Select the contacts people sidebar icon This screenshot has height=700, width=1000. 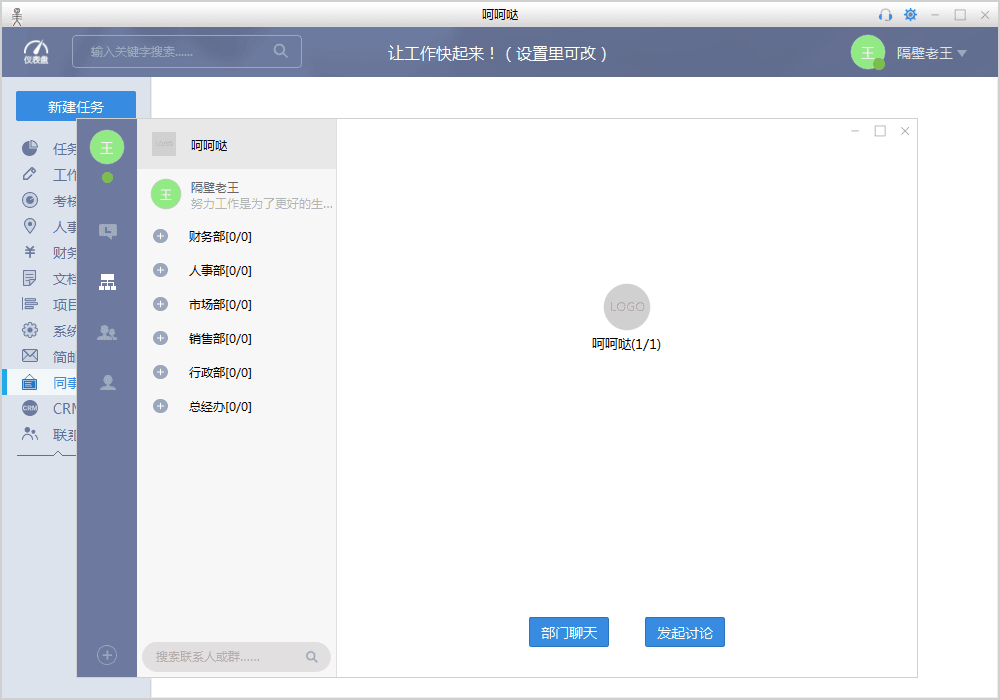coord(29,434)
